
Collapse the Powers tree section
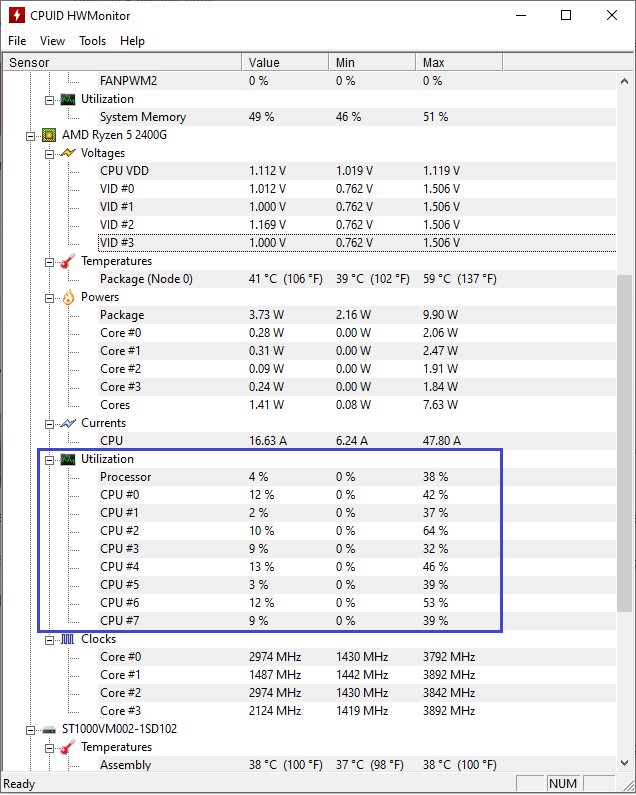49,298
